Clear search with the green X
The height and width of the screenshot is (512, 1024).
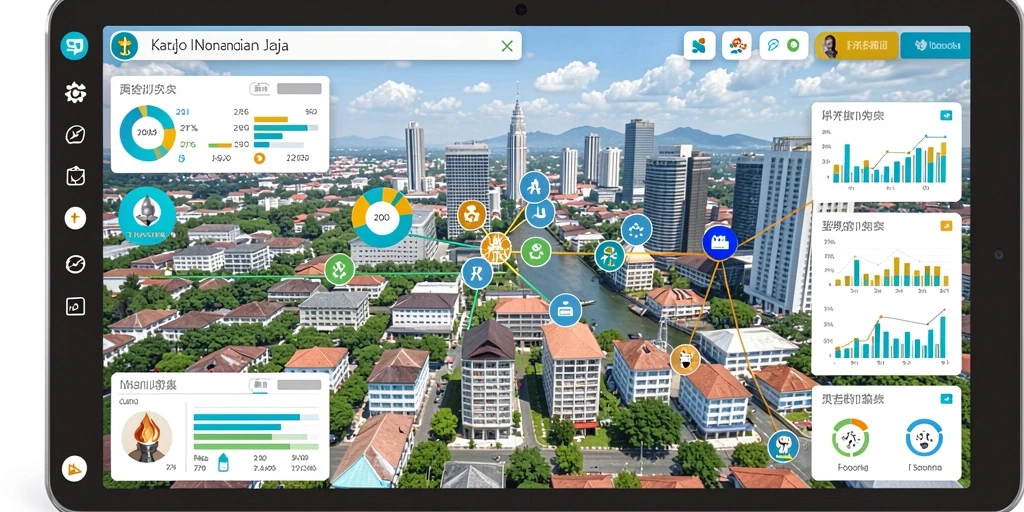pyautogui.click(x=507, y=46)
